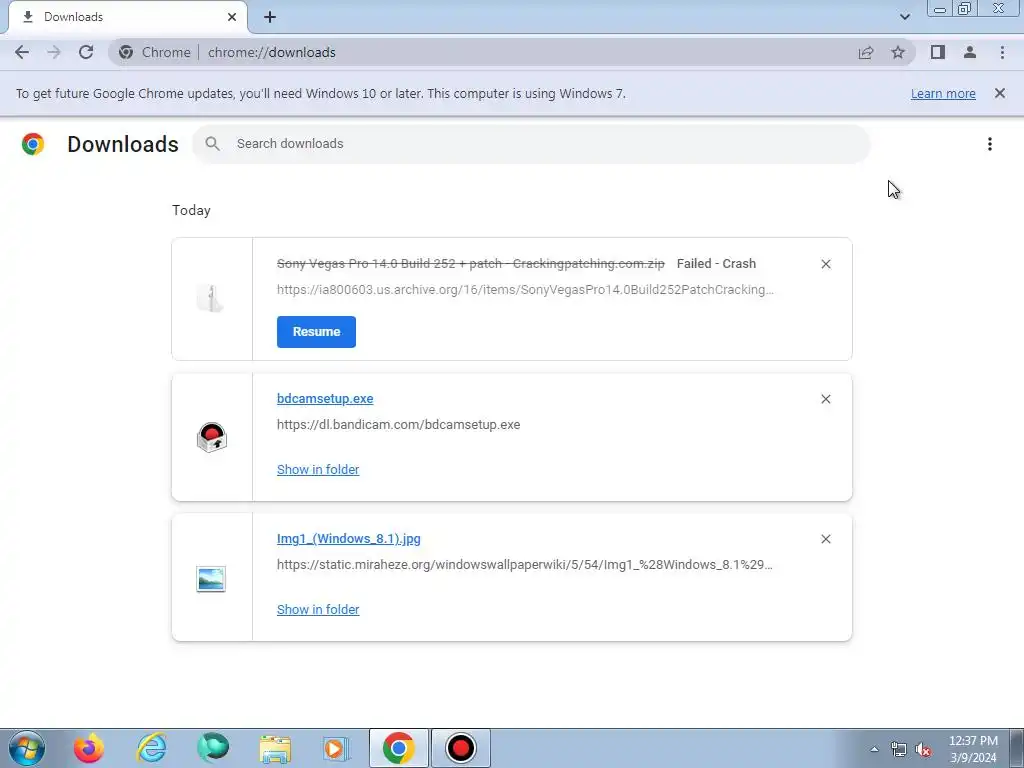This screenshot has height=768, width=1024.
Task: Open Windows Explorer from taskbar
Action: pyautogui.click(x=275, y=748)
